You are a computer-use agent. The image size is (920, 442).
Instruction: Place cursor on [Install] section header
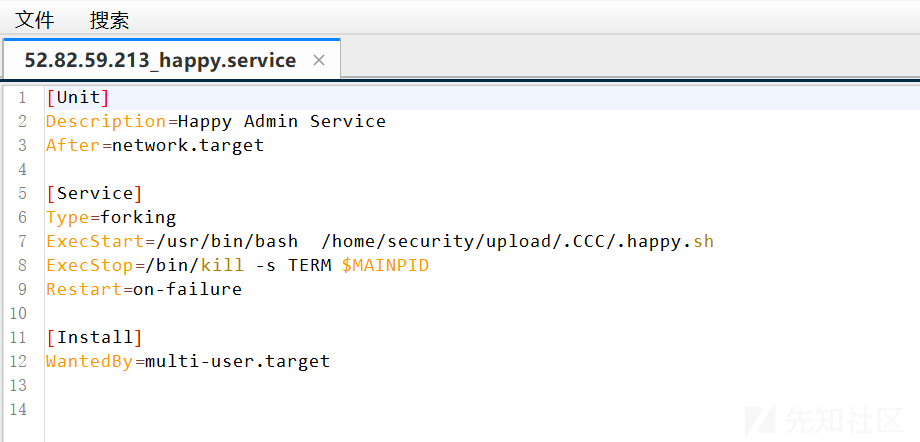click(x=94, y=337)
